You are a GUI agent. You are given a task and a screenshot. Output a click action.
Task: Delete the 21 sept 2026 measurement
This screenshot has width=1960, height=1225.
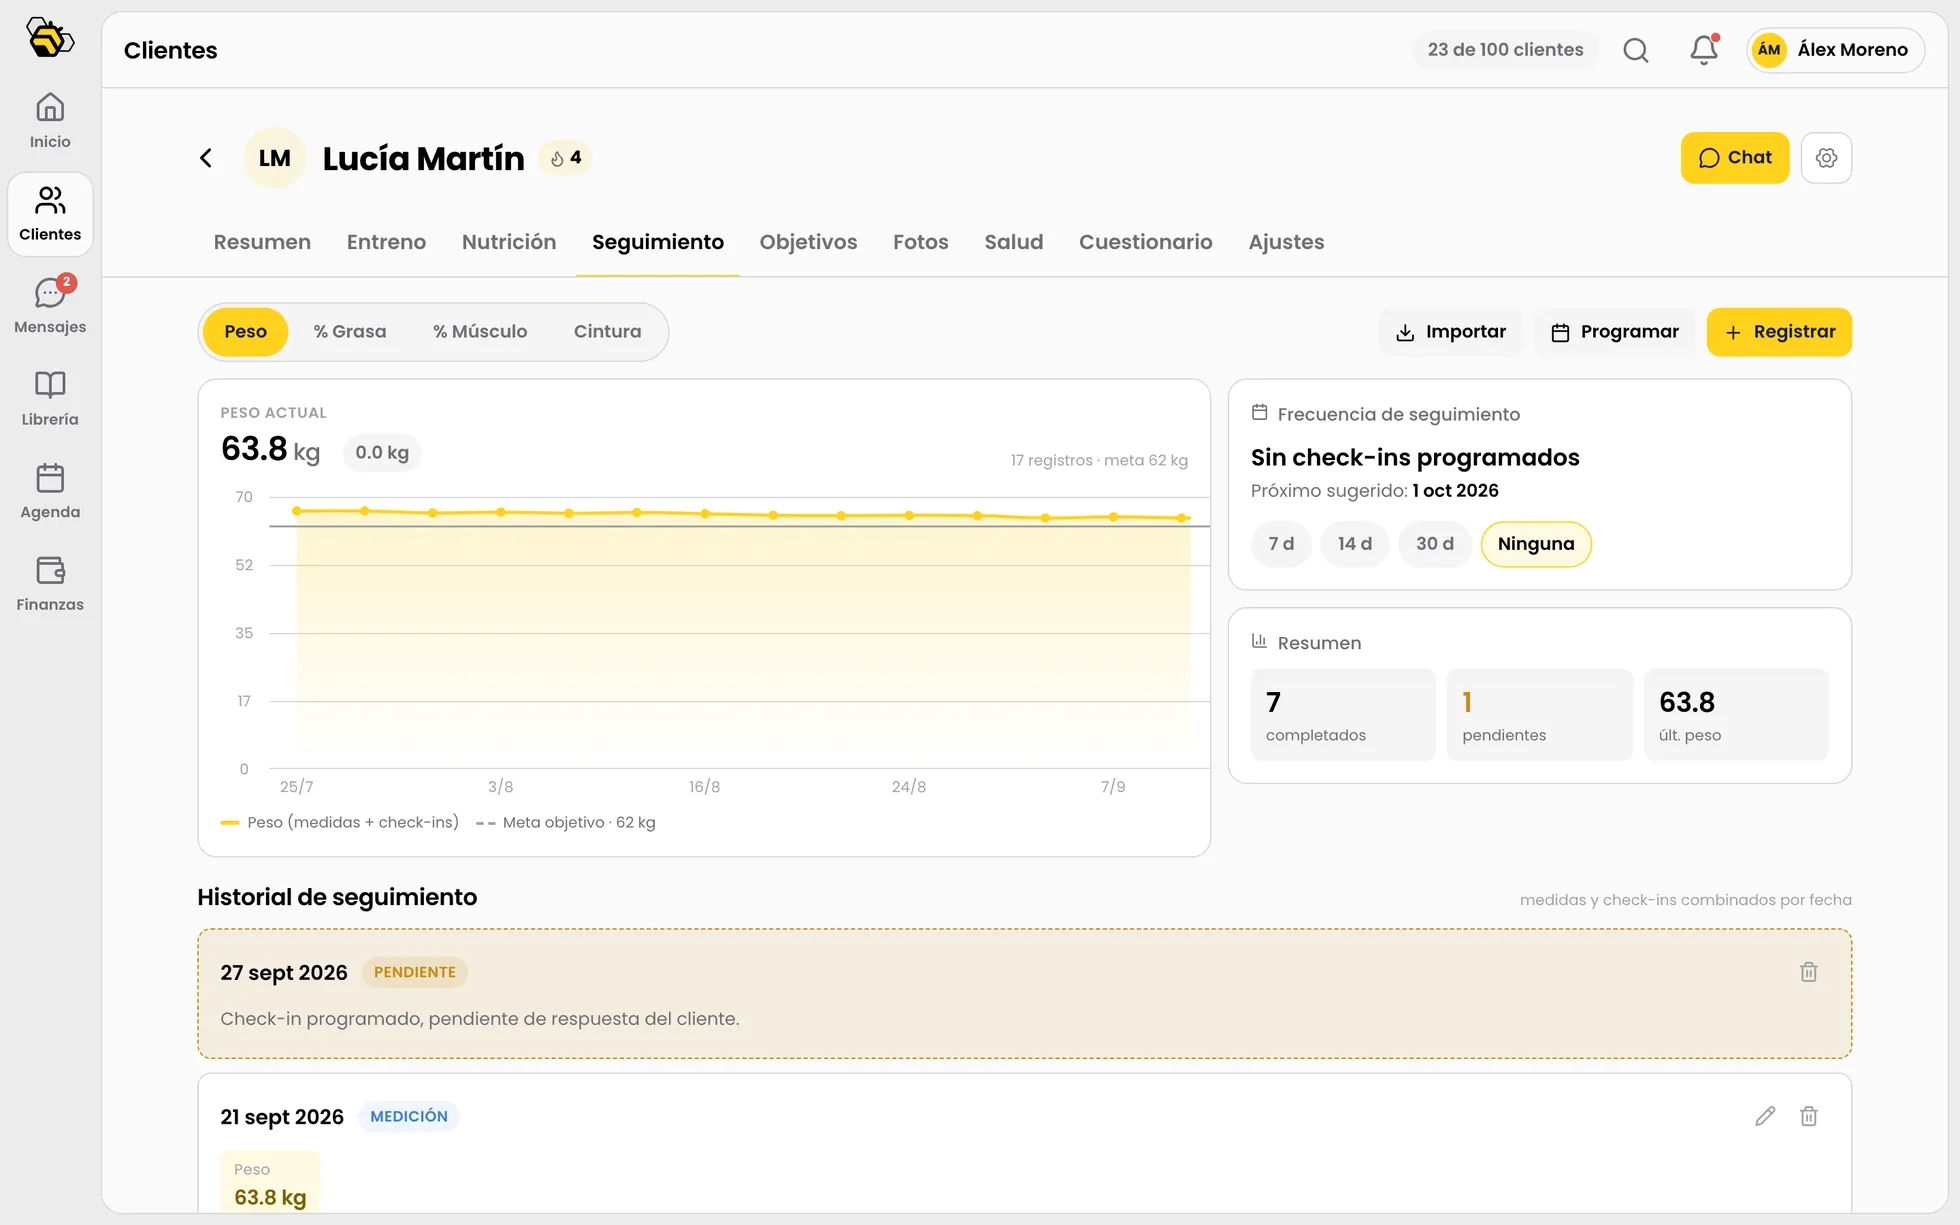pos(1808,1116)
